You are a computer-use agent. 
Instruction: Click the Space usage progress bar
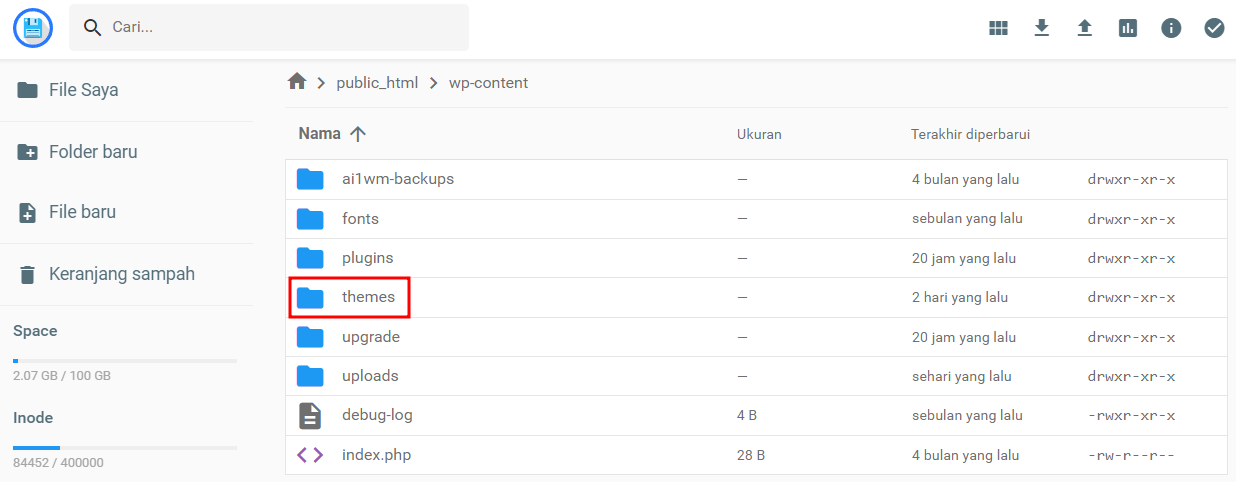pos(125,360)
